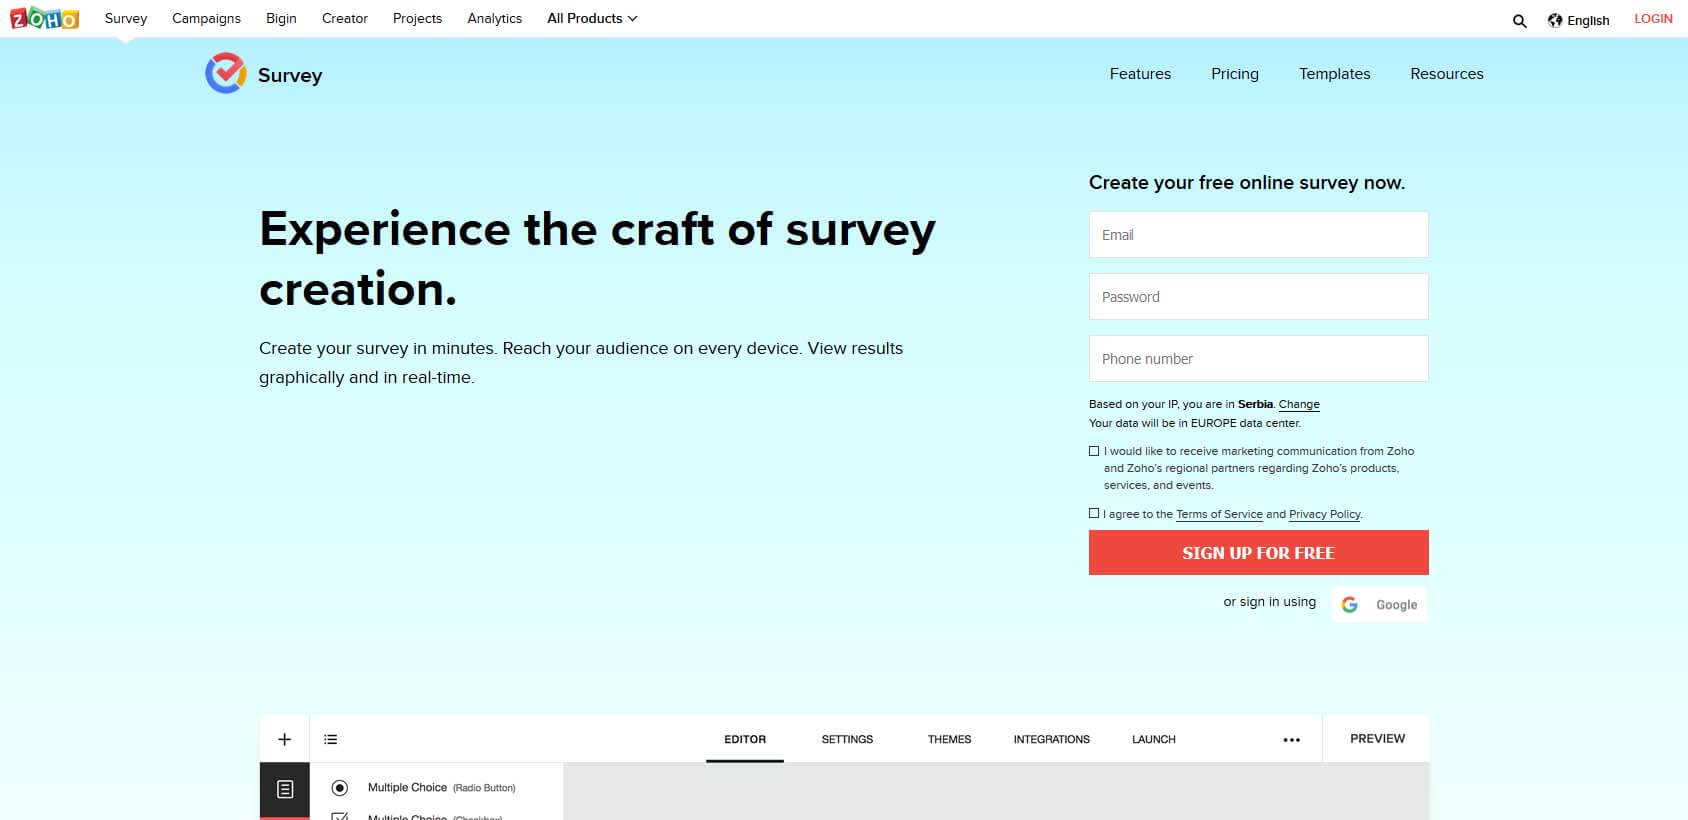Click the add question plus icon

(284, 738)
